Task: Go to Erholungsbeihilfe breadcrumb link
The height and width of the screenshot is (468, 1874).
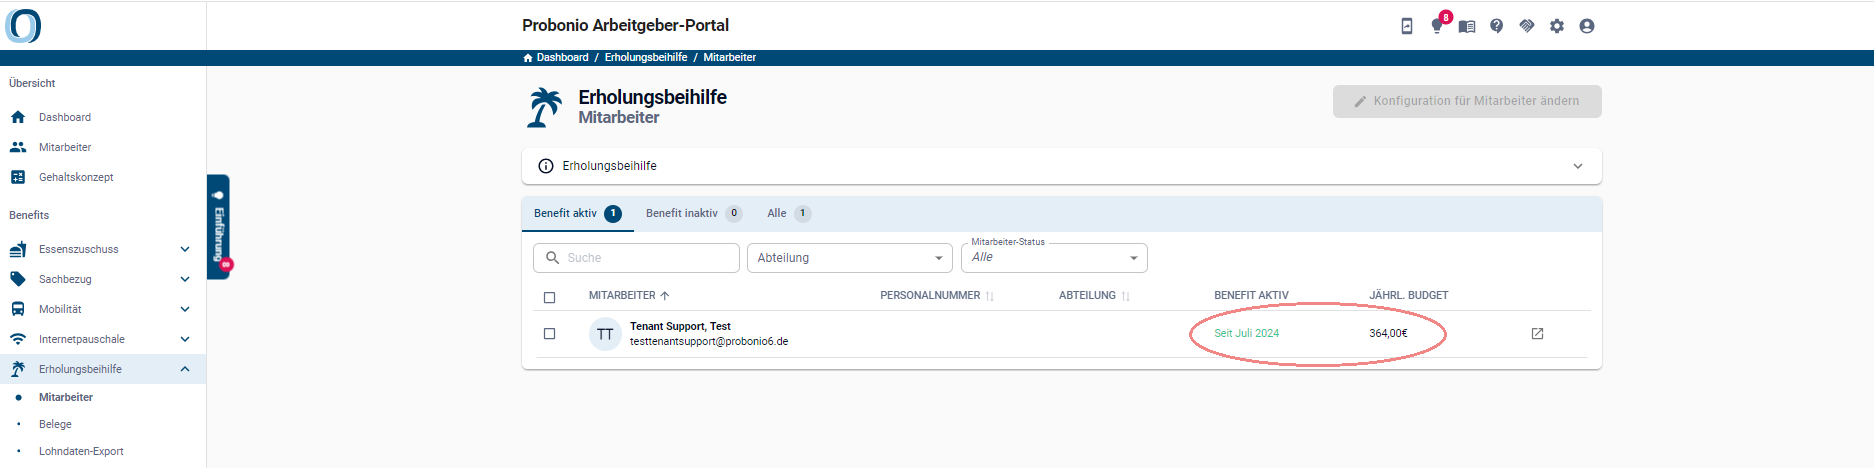Action: click(646, 58)
